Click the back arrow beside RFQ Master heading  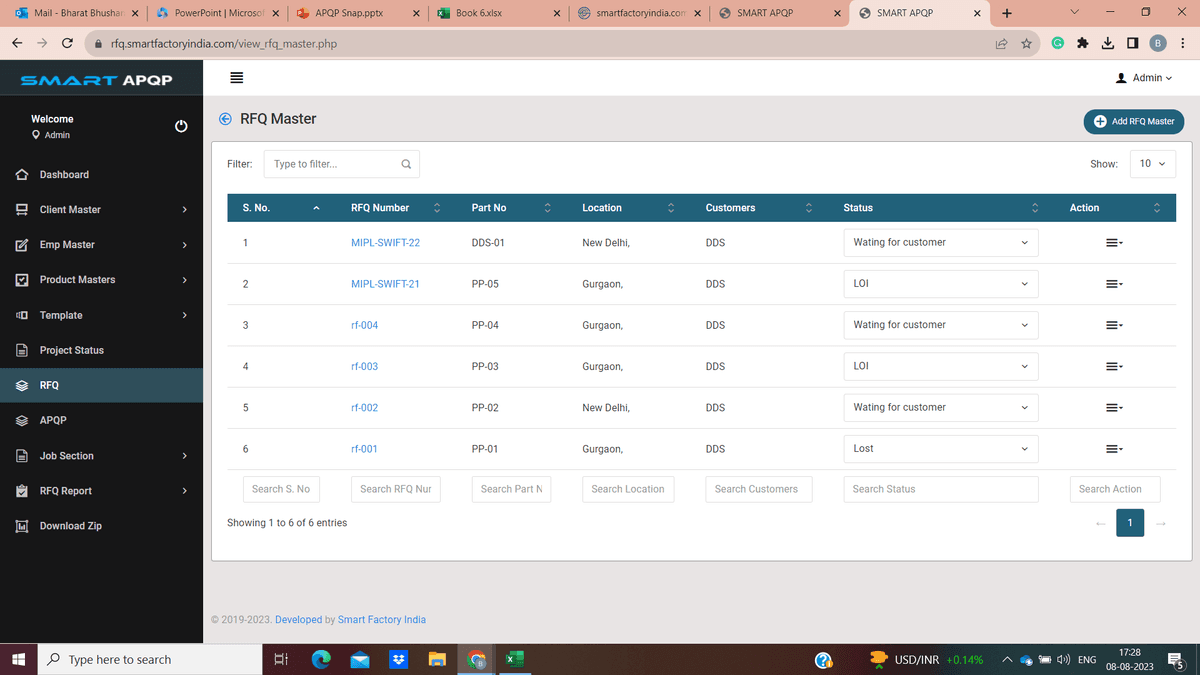(x=225, y=118)
